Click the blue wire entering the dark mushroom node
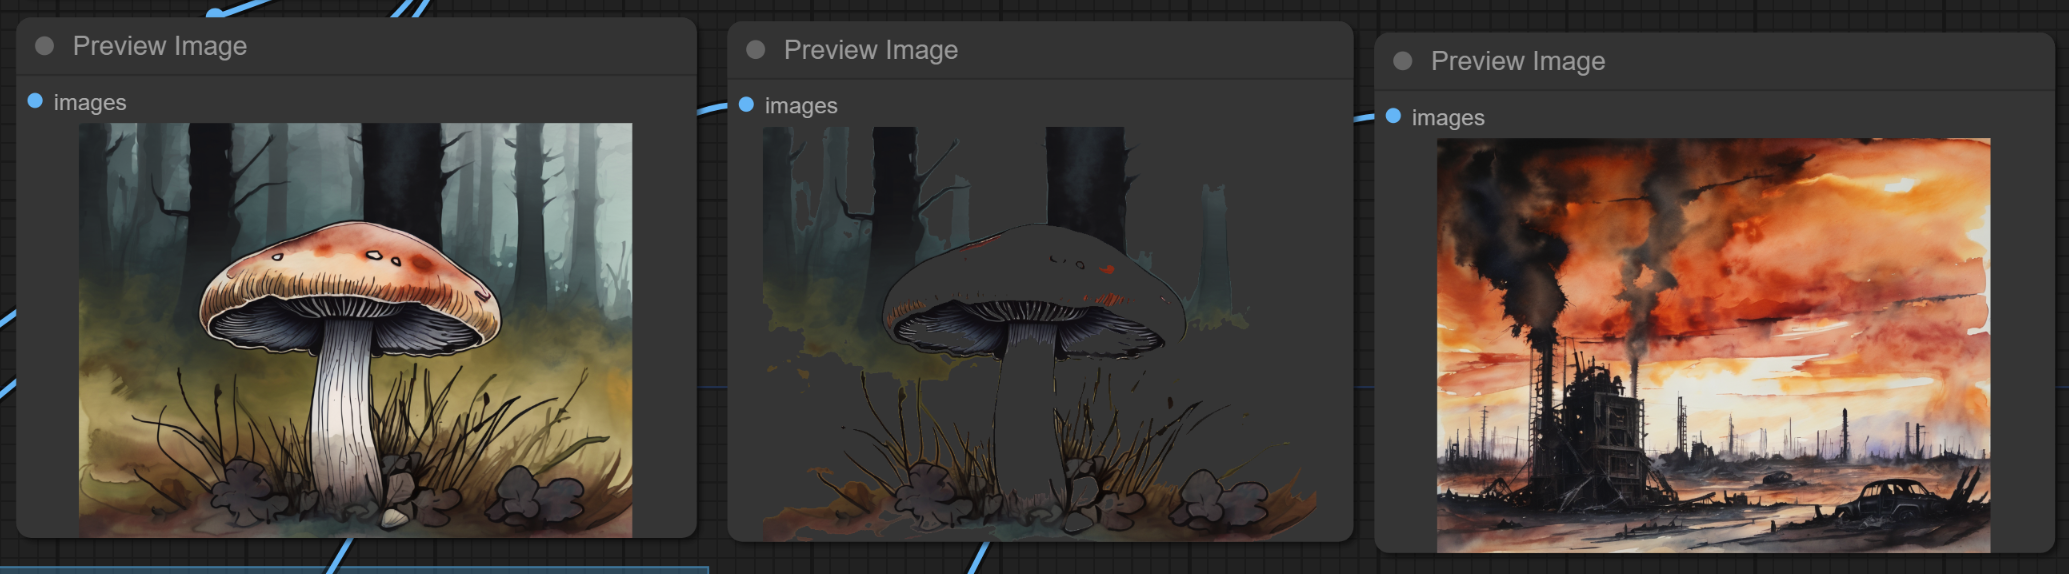 point(712,108)
